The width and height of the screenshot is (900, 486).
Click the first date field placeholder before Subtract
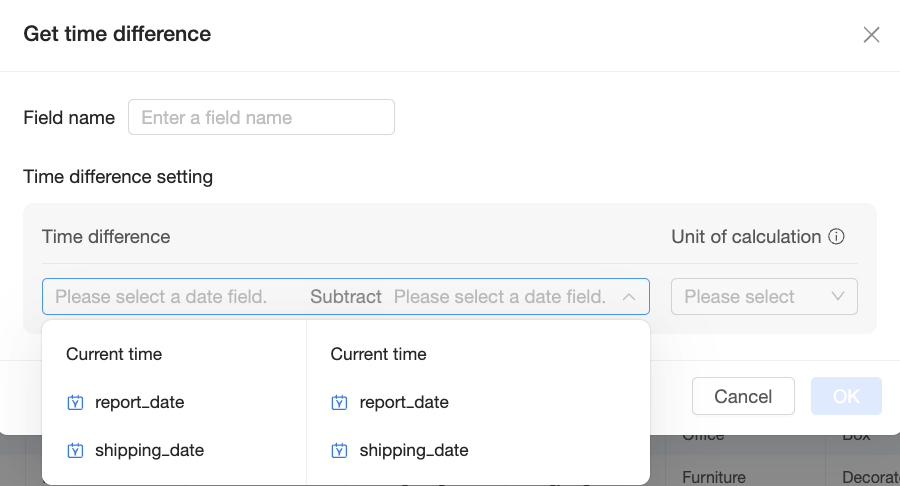(x=161, y=297)
